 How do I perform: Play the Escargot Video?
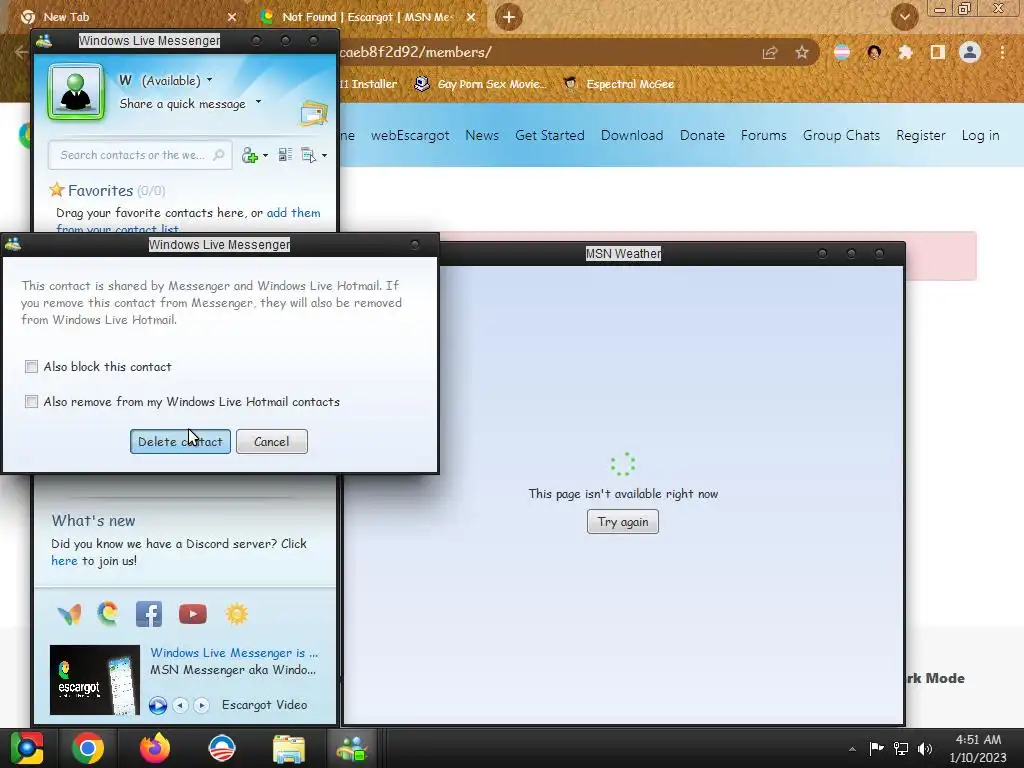point(157,705)
